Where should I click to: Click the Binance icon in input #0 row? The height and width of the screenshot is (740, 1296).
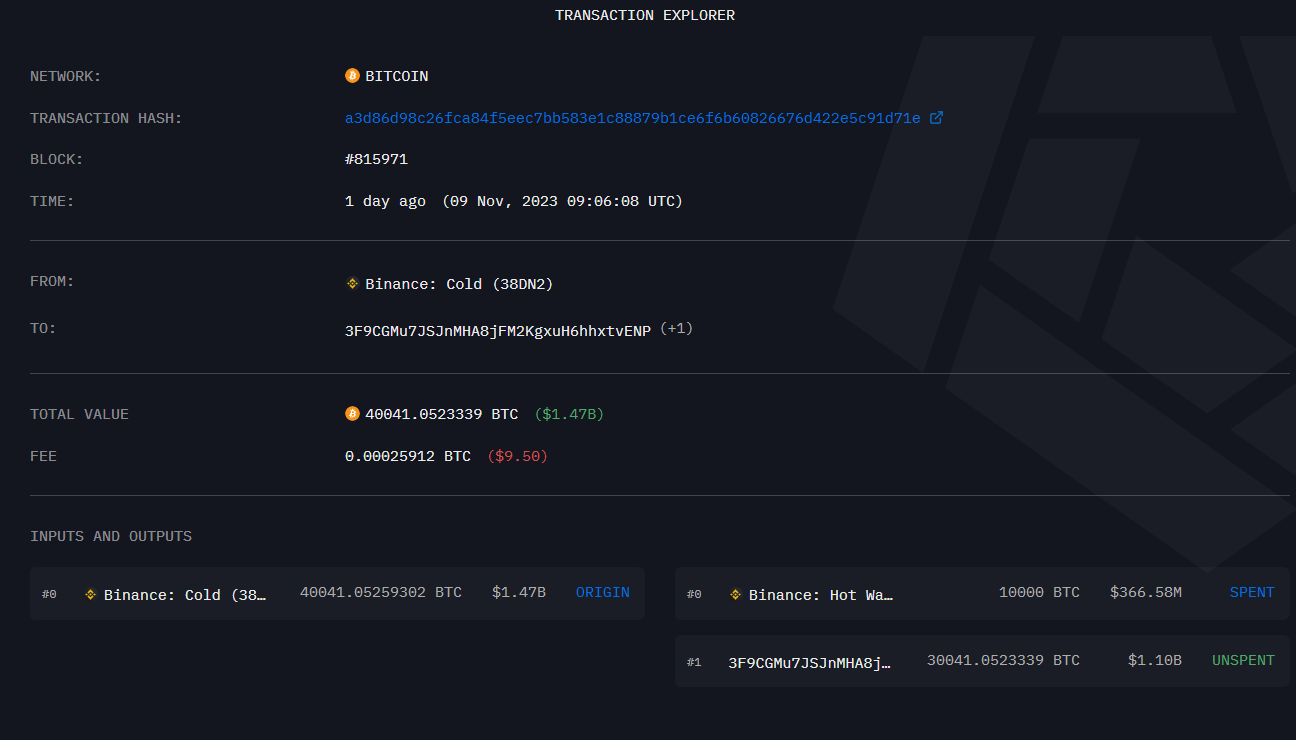(x=91, y=594)
